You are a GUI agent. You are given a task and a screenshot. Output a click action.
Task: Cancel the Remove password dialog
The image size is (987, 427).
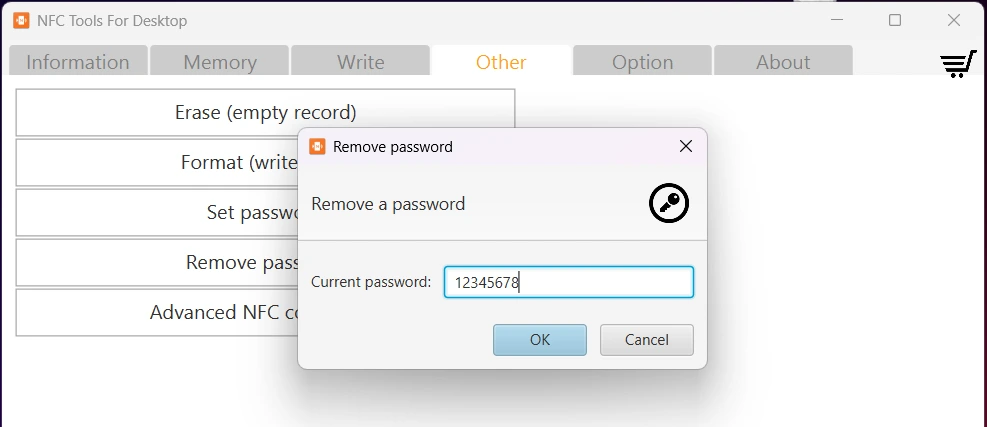646,339
